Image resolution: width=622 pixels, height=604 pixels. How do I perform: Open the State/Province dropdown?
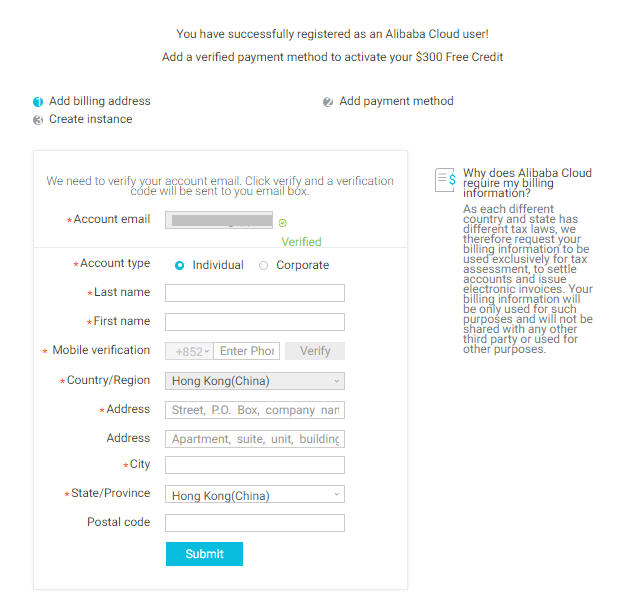255,495
